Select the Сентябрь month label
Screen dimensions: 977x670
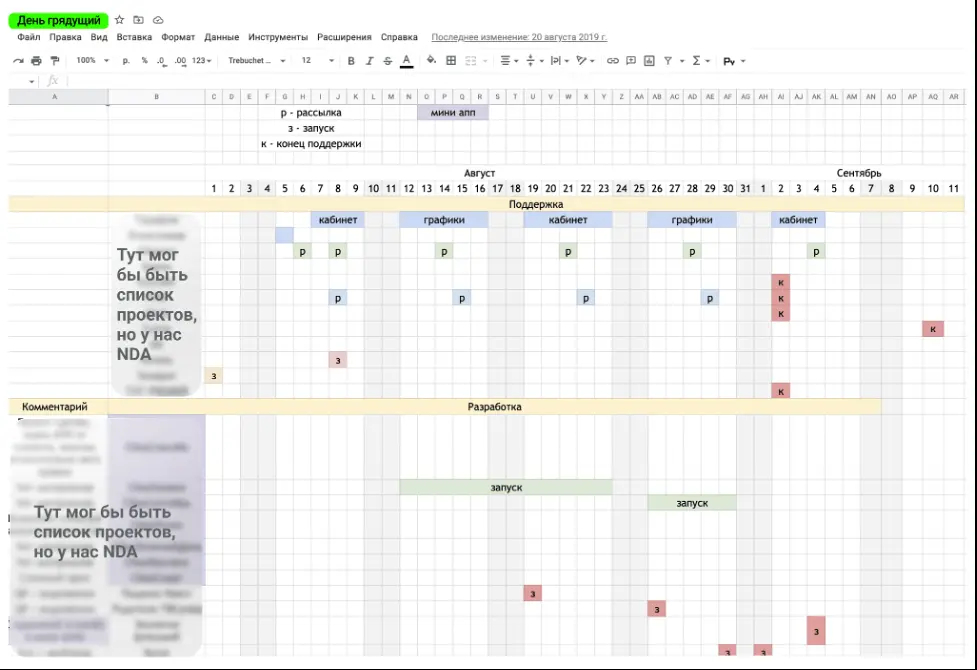coord(859,173)
